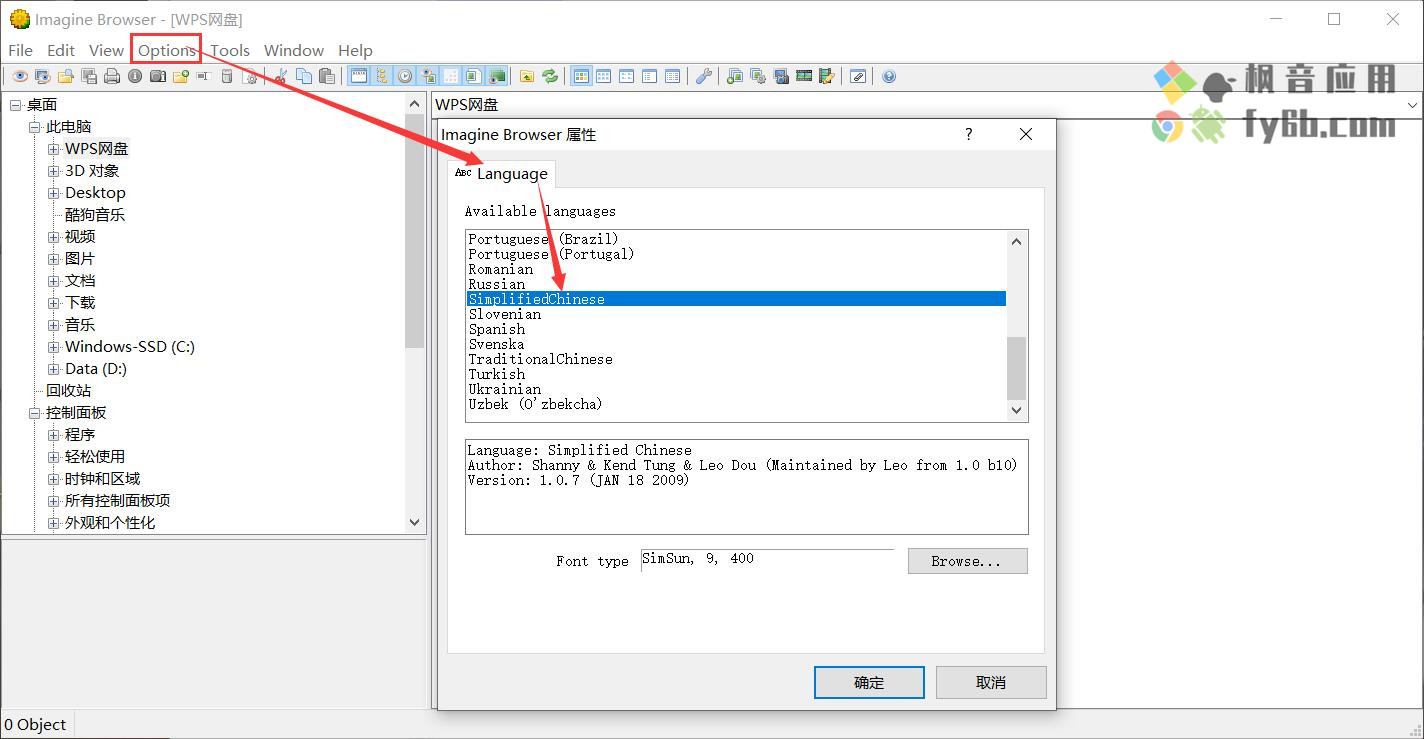Click the folder with magnifier toolbar icon

[x=66, y=76]
